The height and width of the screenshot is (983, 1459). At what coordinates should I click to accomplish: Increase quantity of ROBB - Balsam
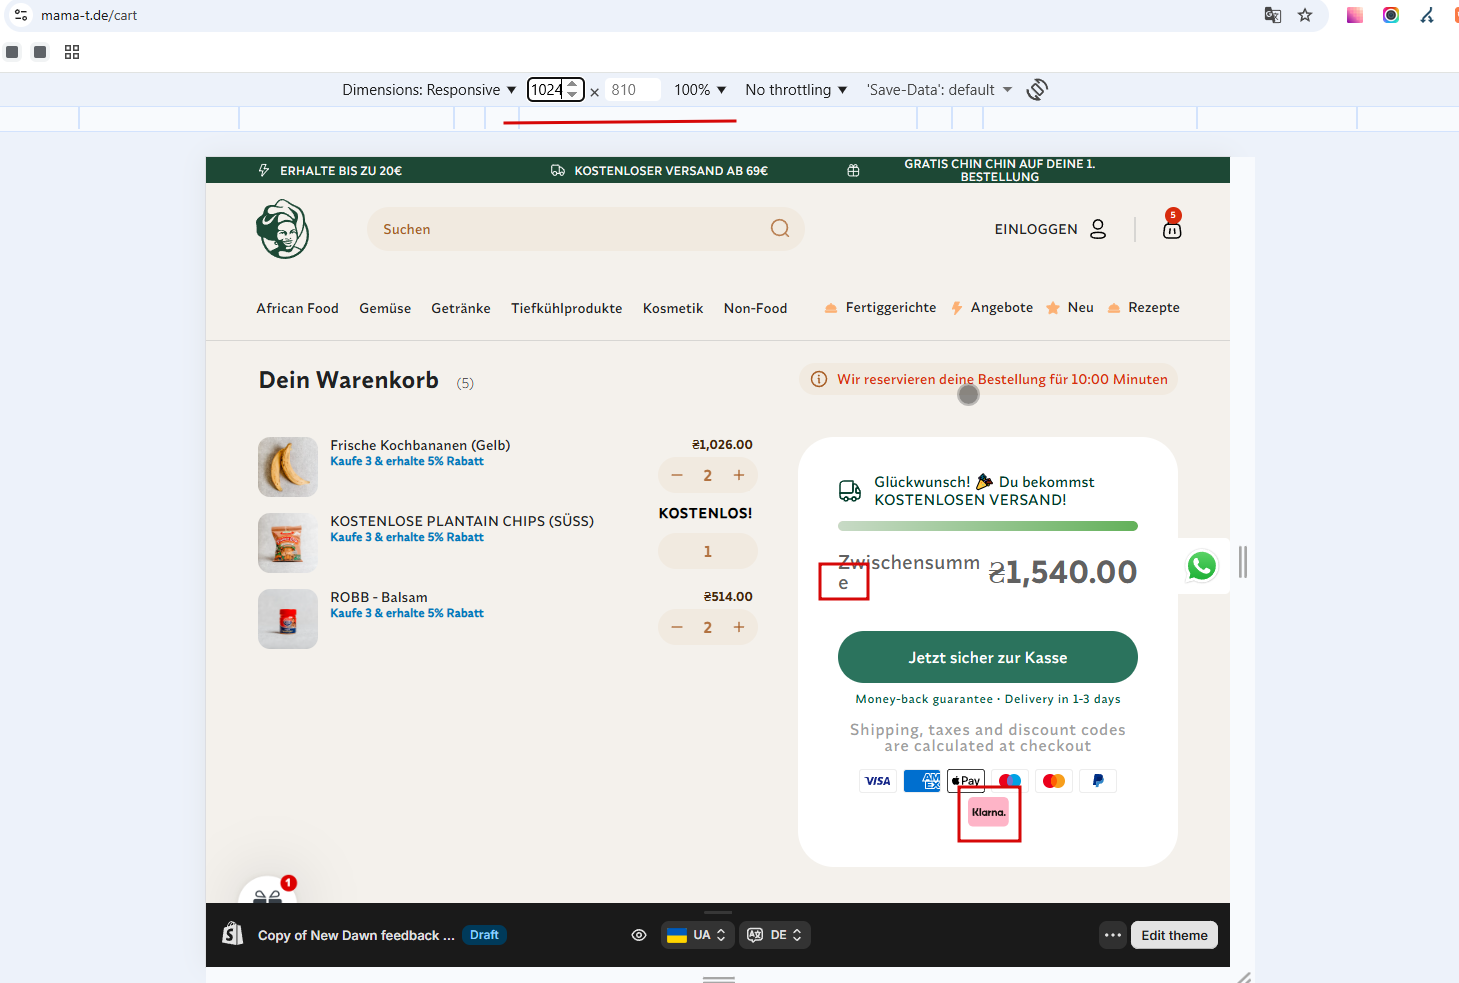739,627
